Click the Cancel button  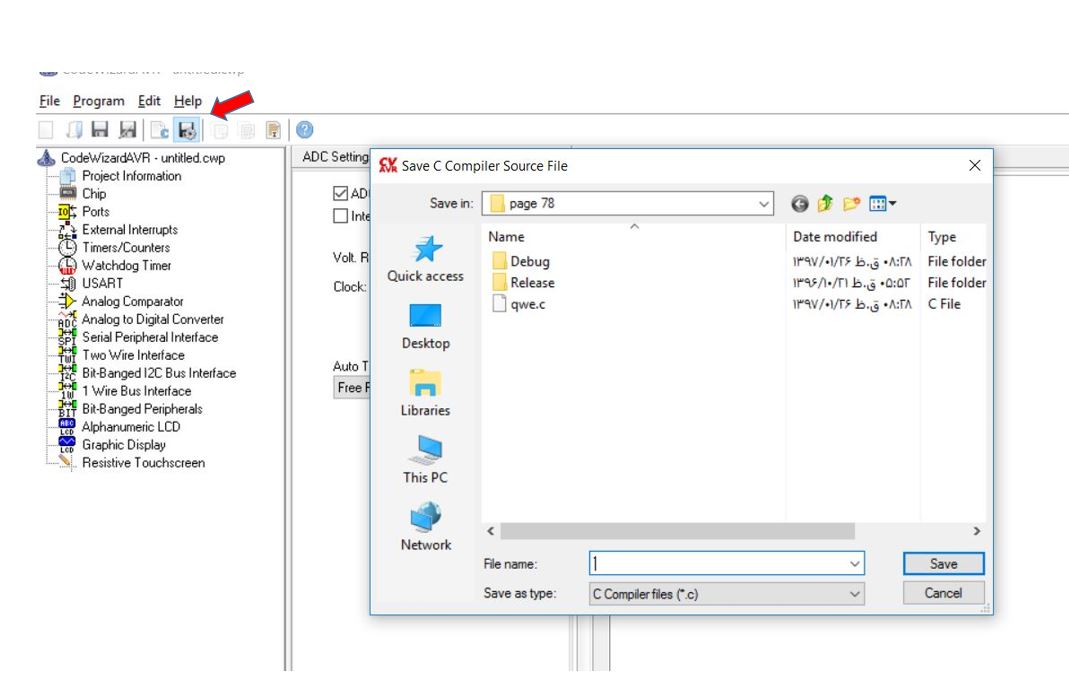pyautogui.click(x=944, y=593)
